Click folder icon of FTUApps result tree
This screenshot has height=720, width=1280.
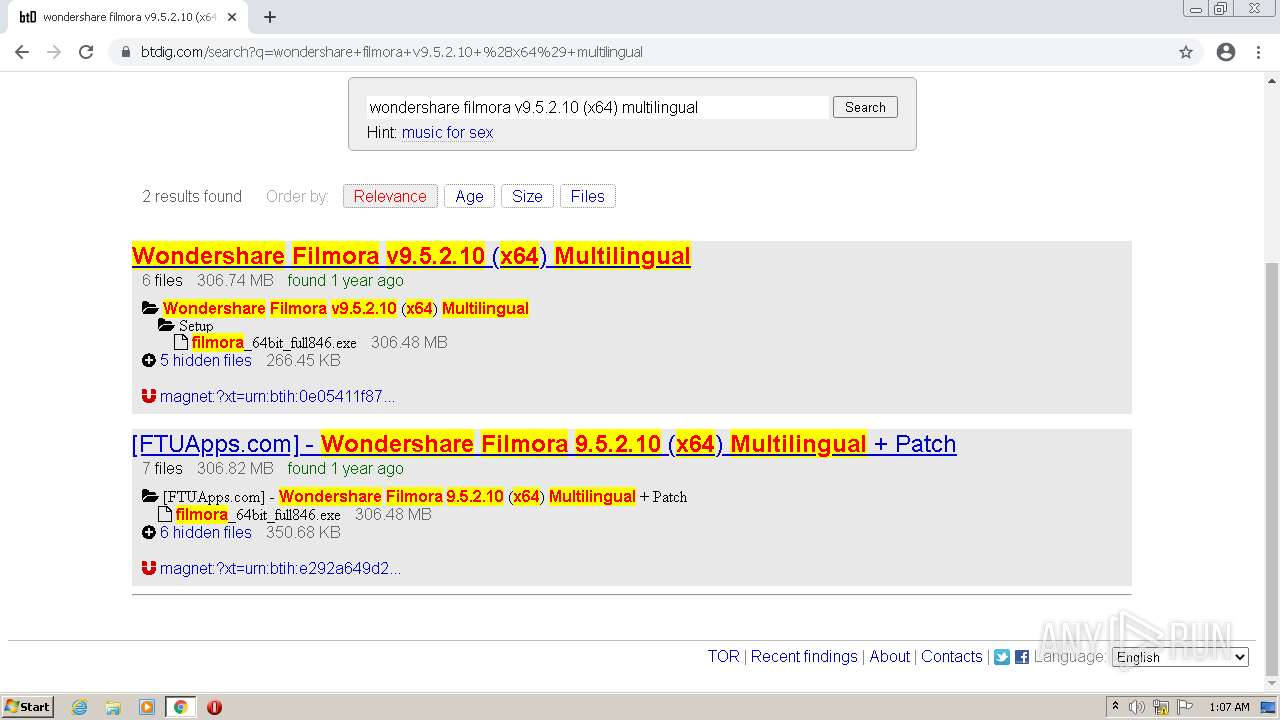tap(150, 496)
